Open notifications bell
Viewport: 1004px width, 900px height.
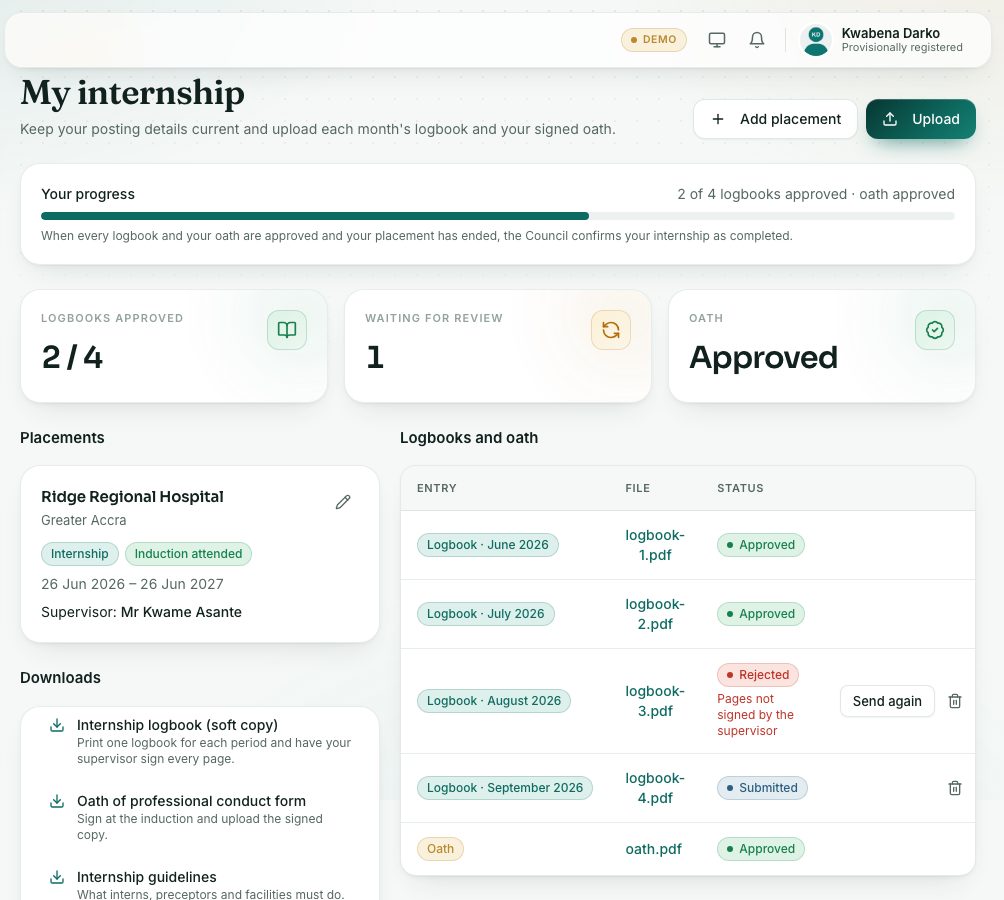click(757, 40)
